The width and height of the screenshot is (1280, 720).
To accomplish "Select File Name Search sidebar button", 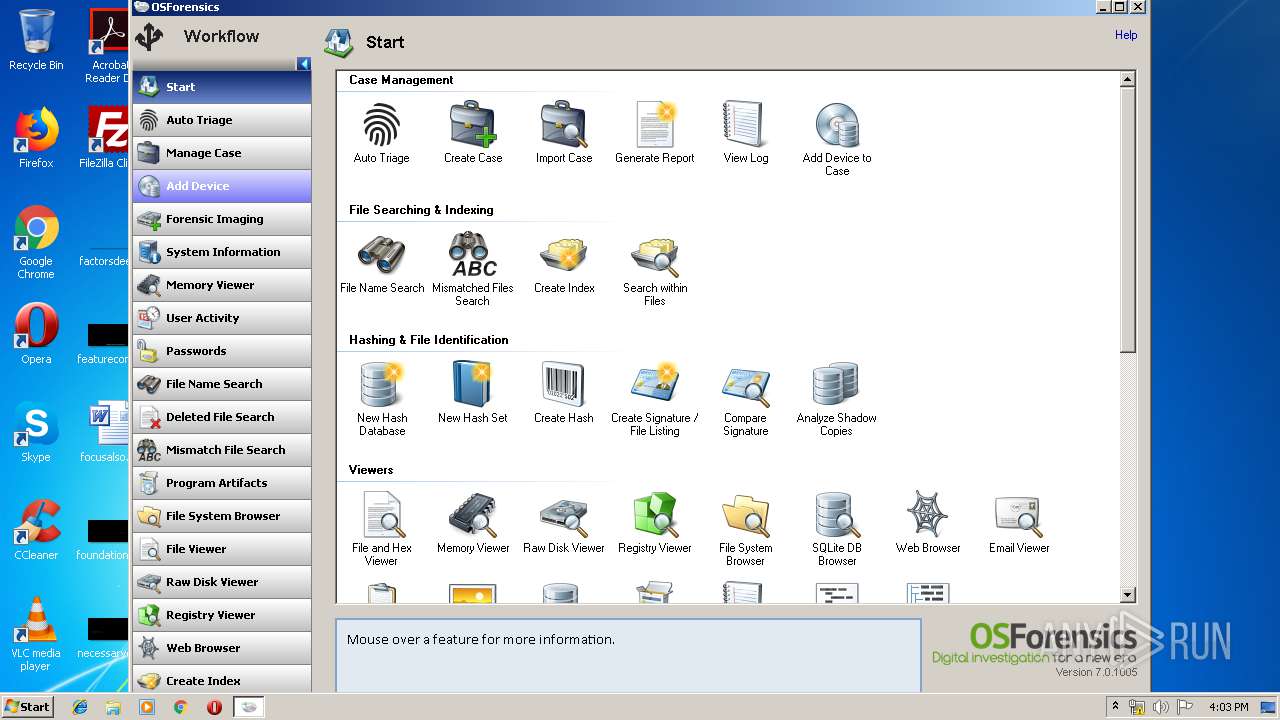I will click(x=222, y=384).
